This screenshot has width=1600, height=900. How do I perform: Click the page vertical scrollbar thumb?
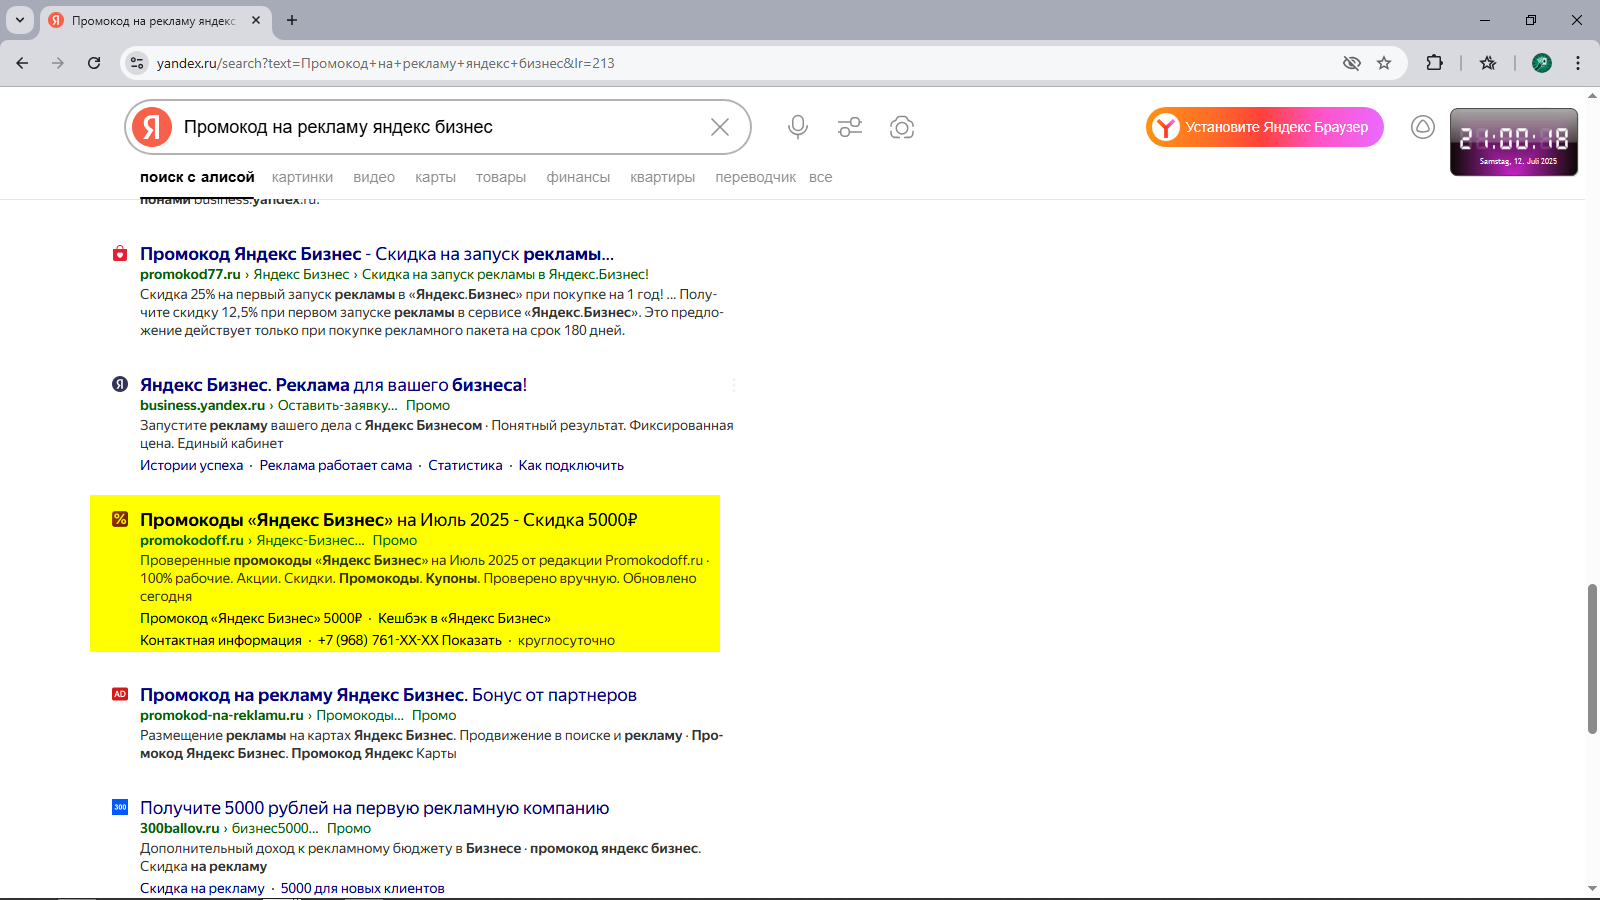click(x=1592, y=658)
